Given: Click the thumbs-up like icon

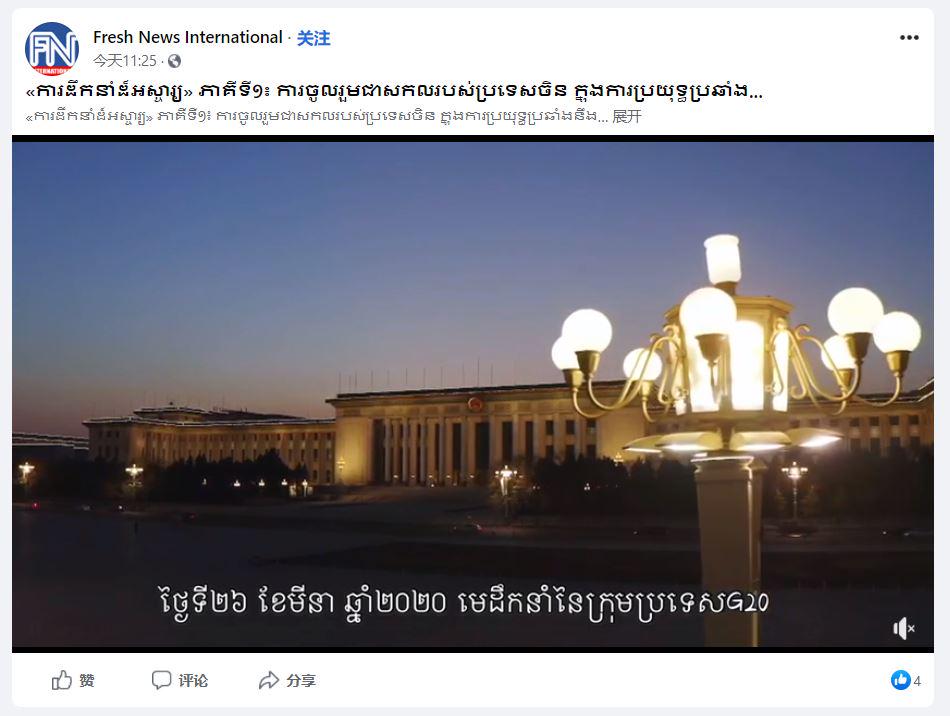Looking at the screenshot, I should pyautogui.click(x=62, y=680).
